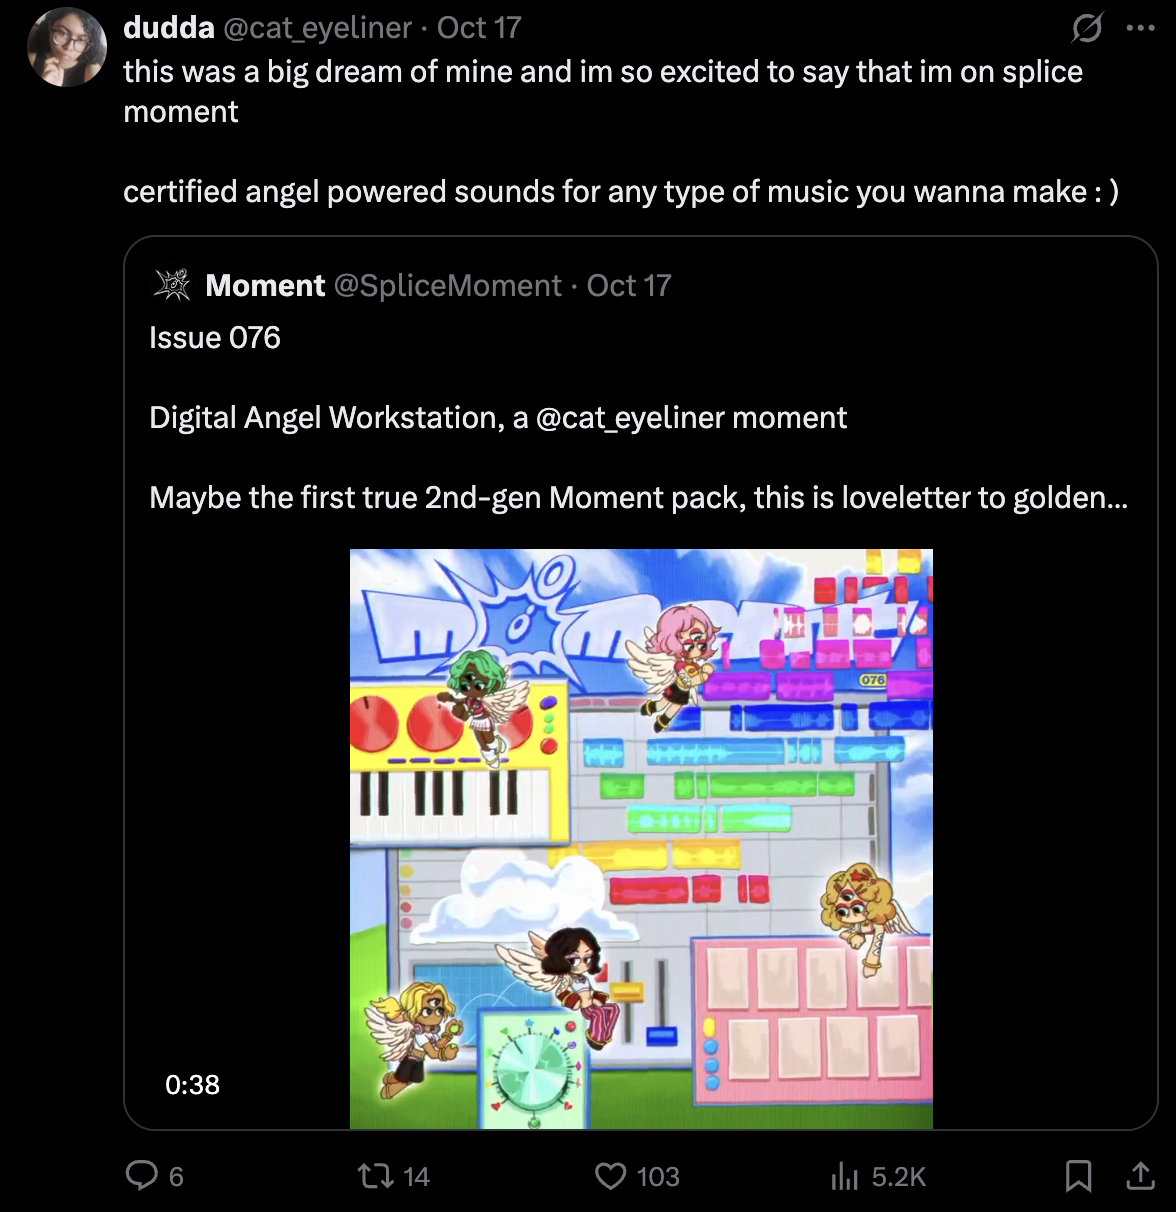Open the Moment account star logo
The height and width of the screenshot is (1212, 1176).
(173, 285)
